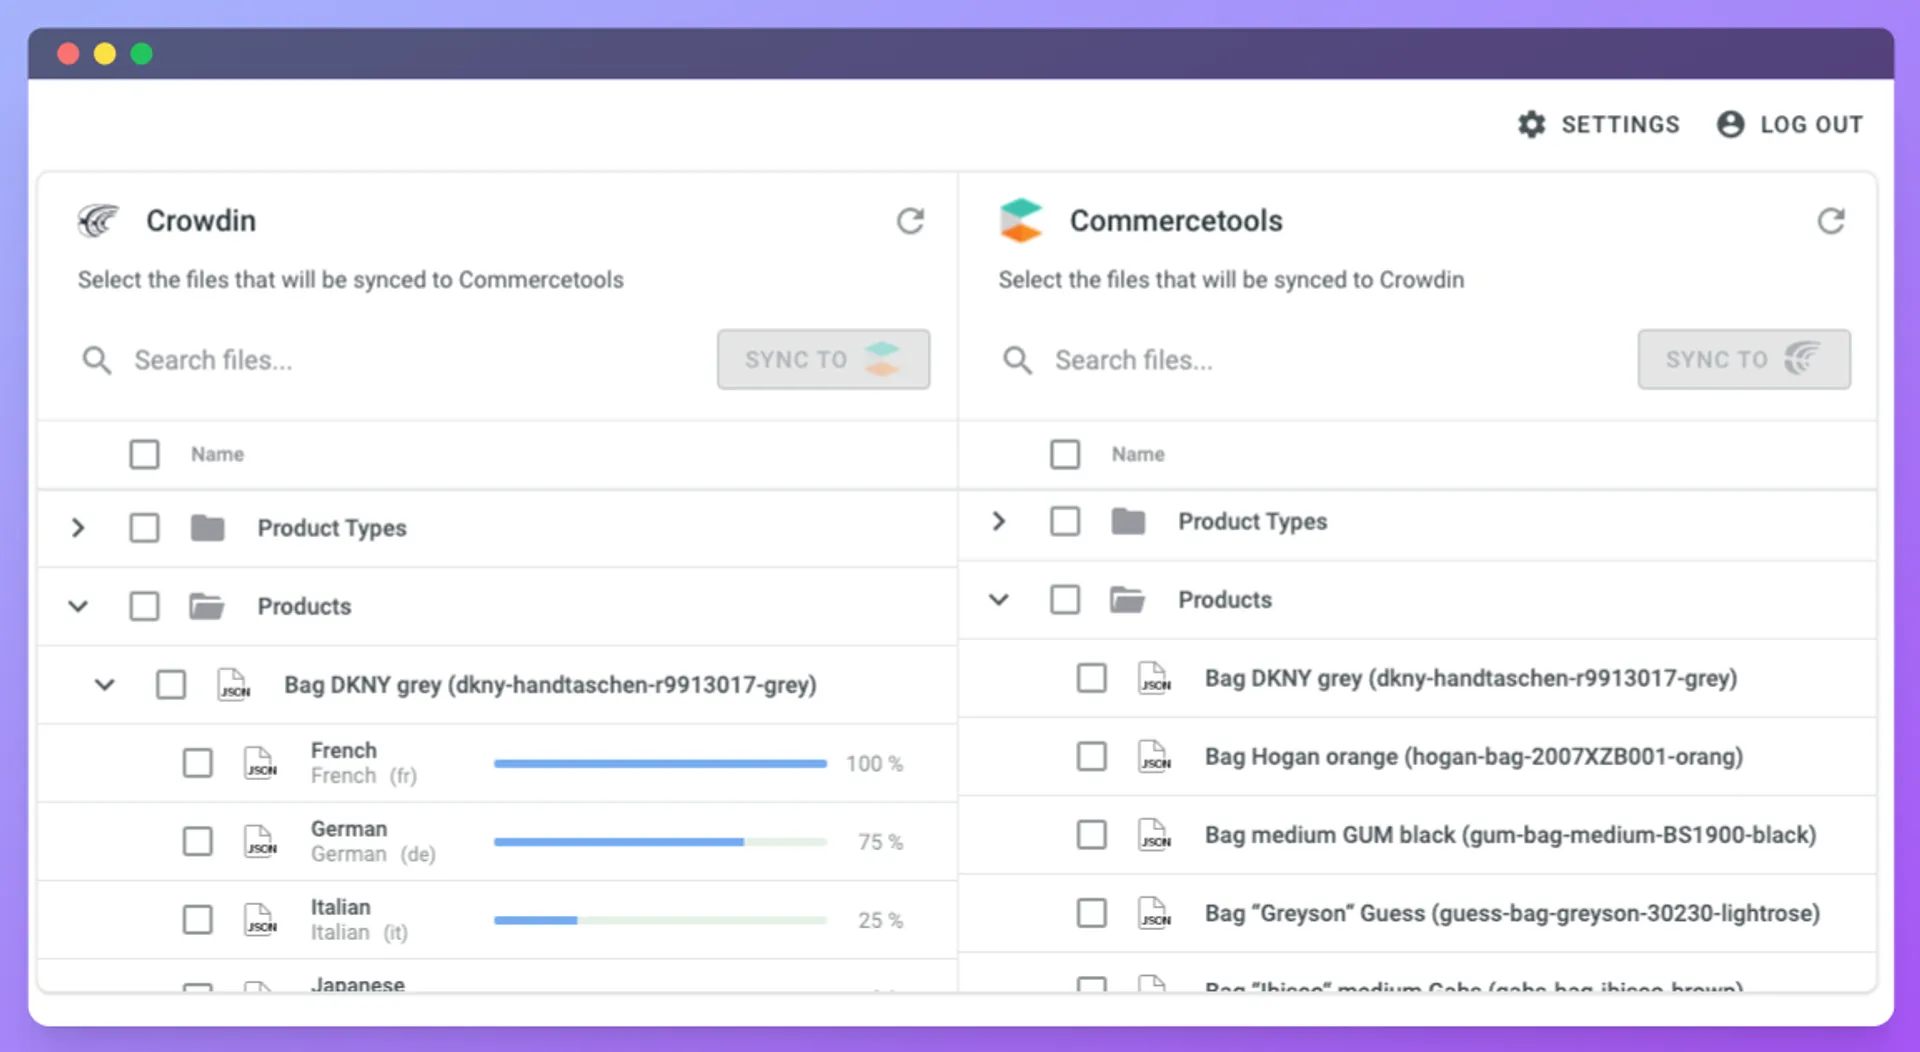Screen dimensions: 1920x1052
Task: Select Crowdin 'Products' row text
Action: [304, 606]
